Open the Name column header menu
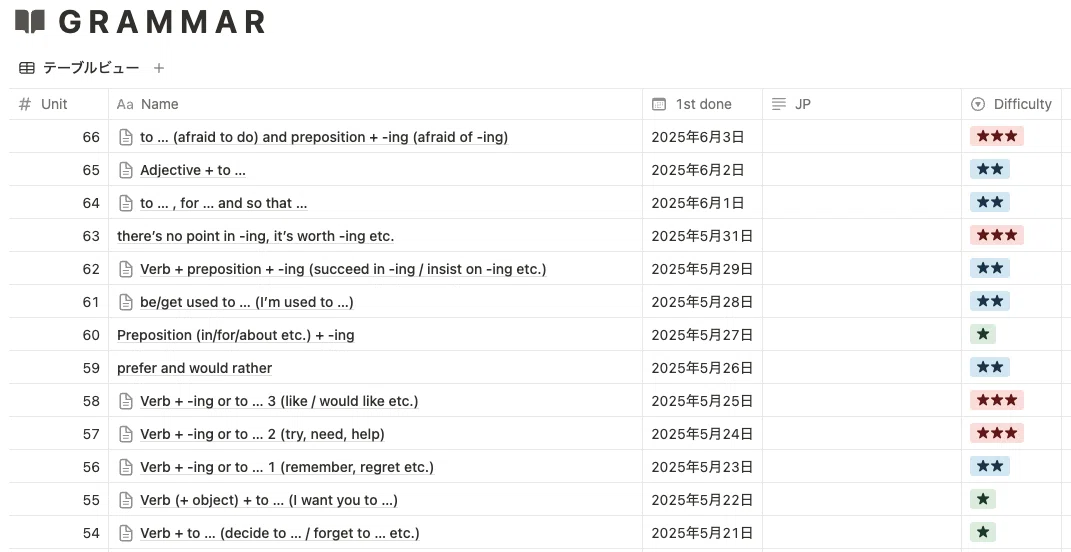Image resolution: width=1071 pixels, height=552 pixels. (x=375, y=105)
